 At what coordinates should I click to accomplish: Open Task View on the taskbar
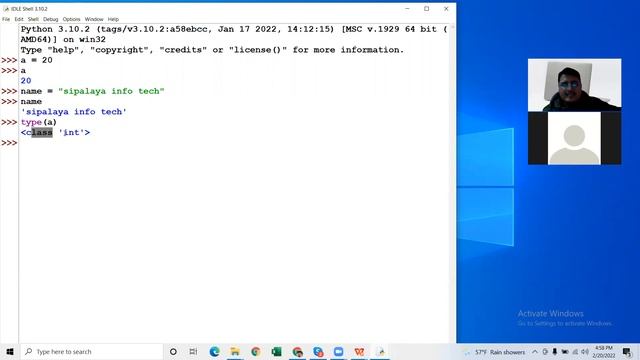193,351
